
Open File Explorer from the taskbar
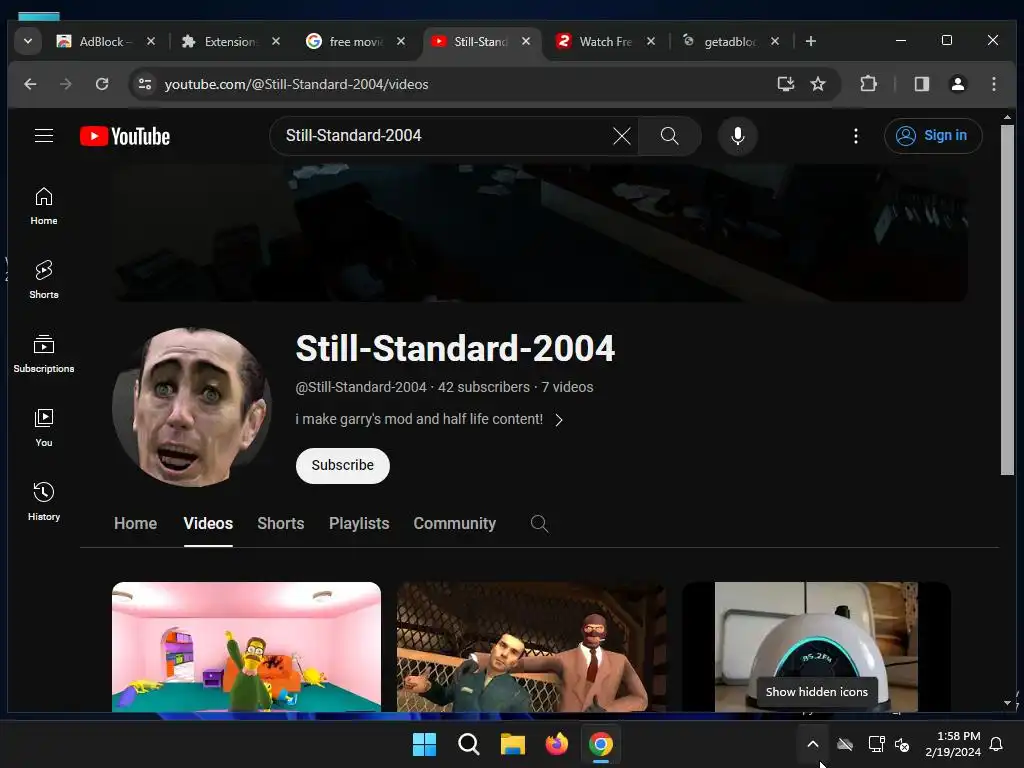(x=513, y=744)
